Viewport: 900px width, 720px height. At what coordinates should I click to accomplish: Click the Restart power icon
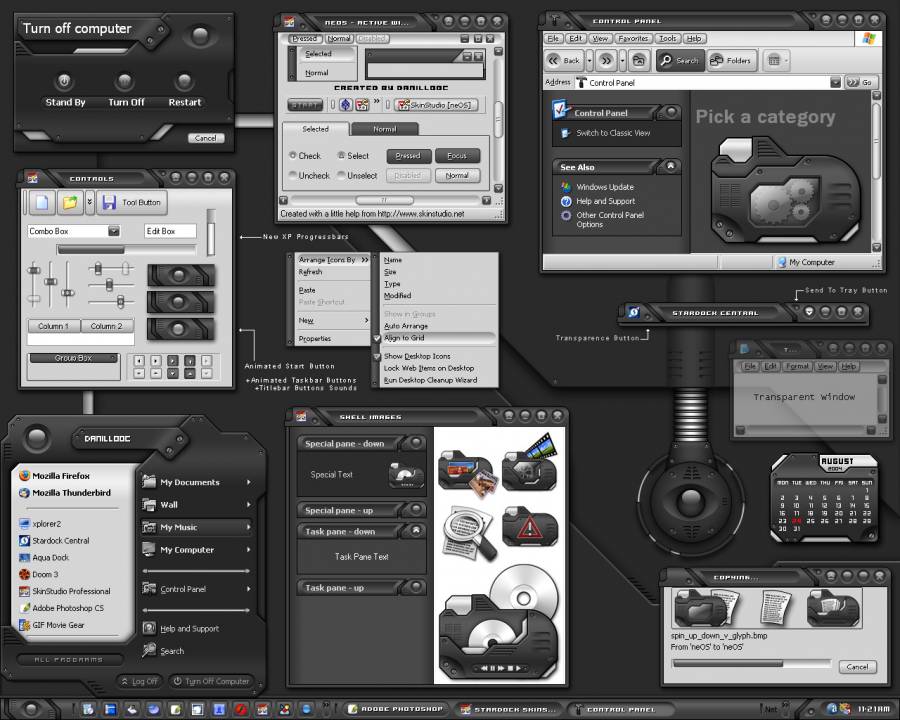coord(184,82)
